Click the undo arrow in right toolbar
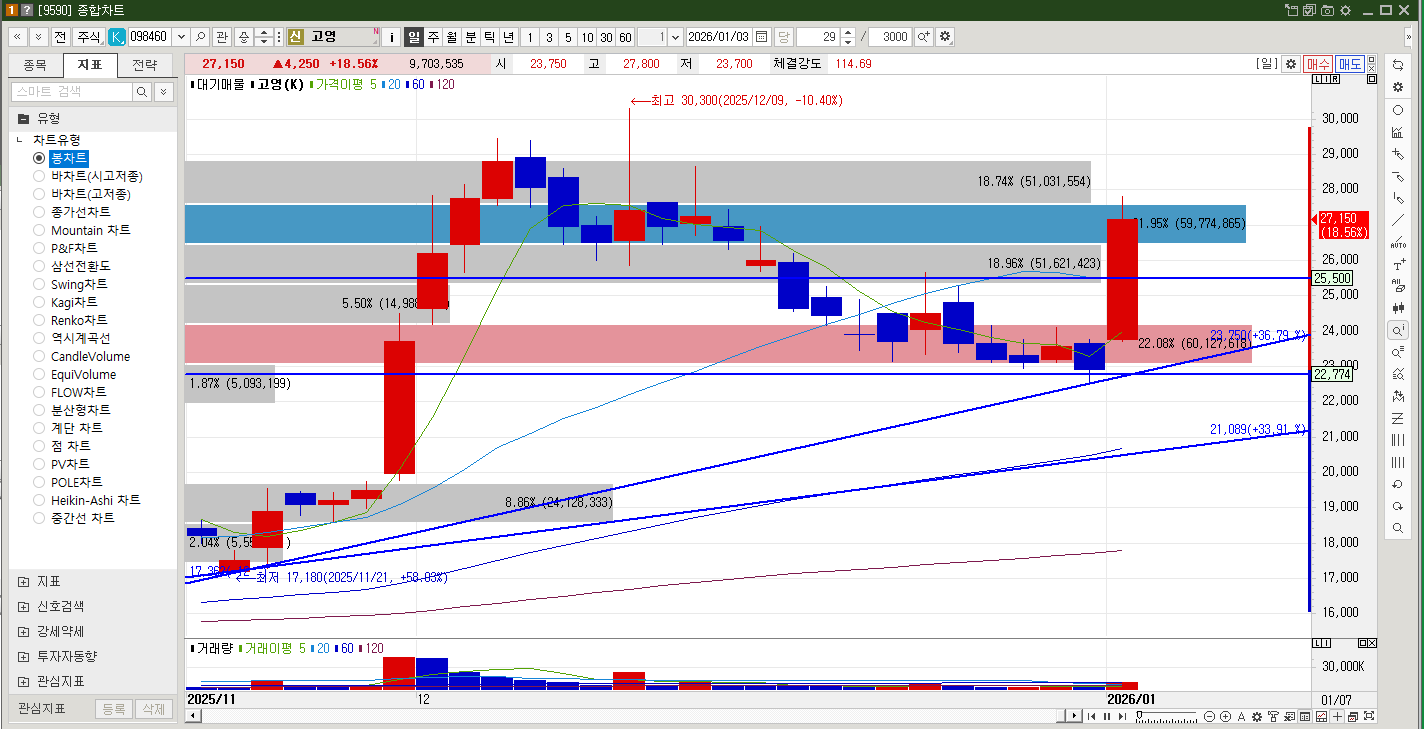This screenshot has height=729, width=1424. point(1398,484)
